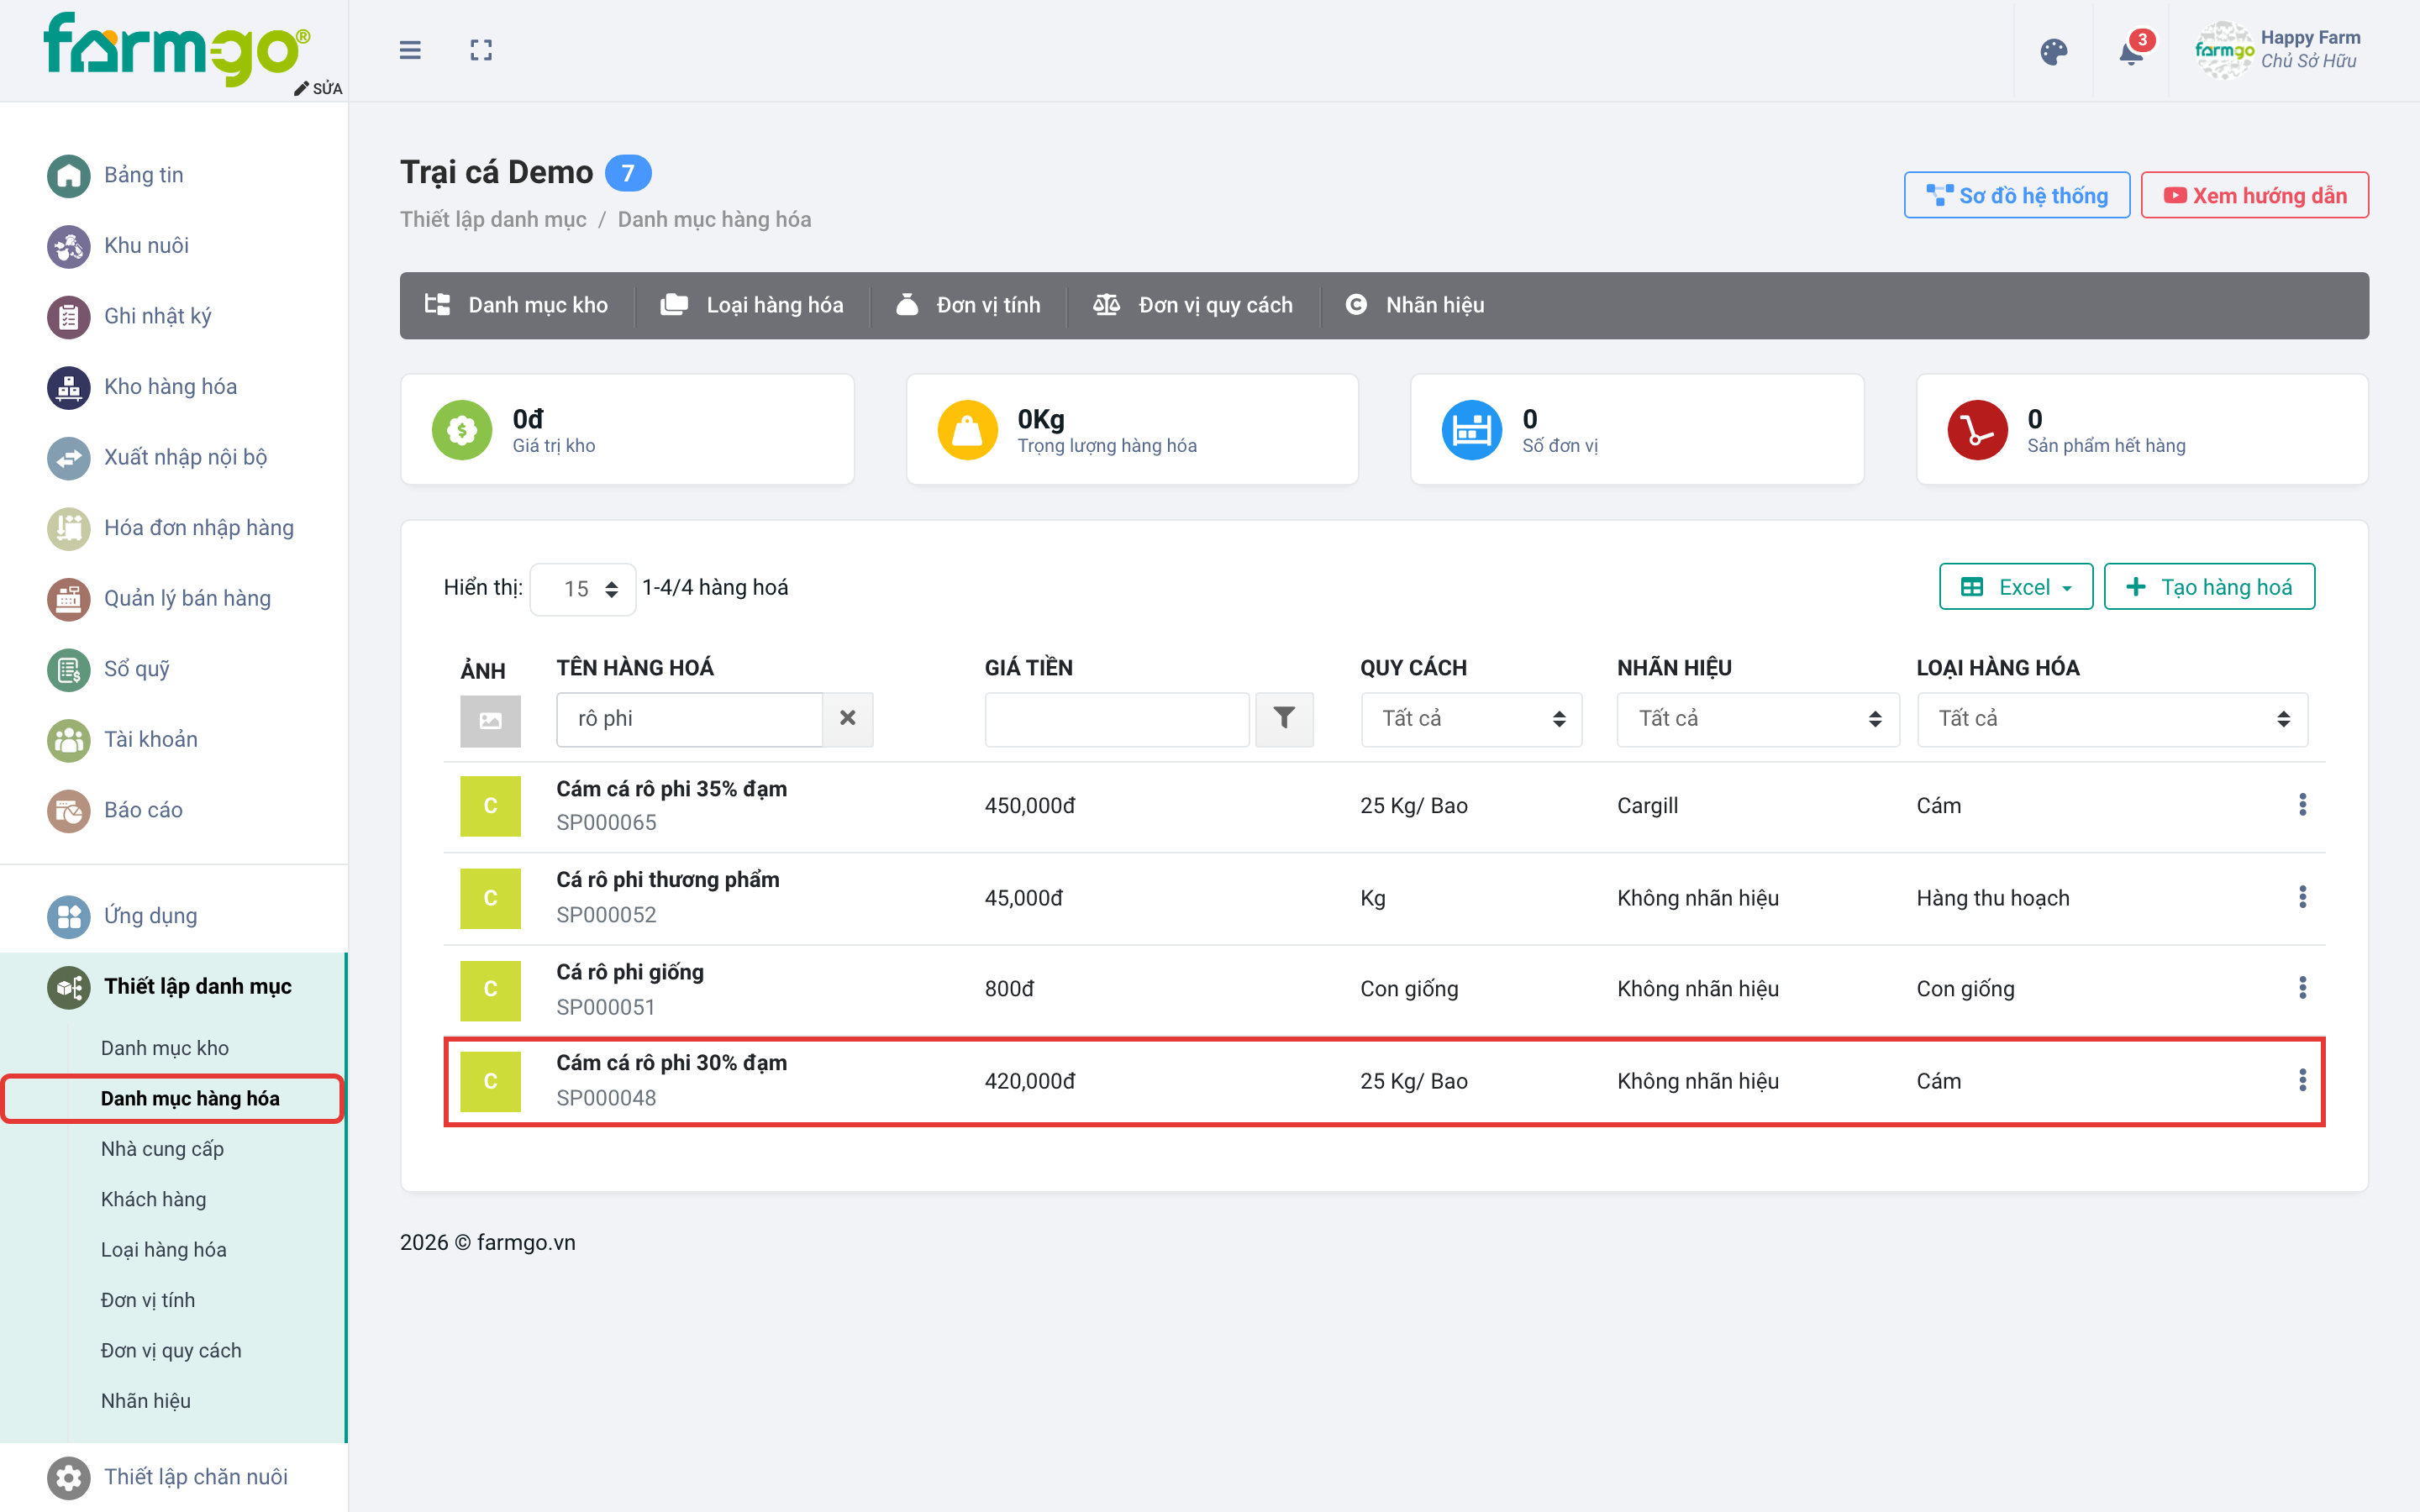Viewport: 2420px width, 1512px height.
Task: Open the Nhãn hiệu filter dropdown
Action: tap(1757, 718)
